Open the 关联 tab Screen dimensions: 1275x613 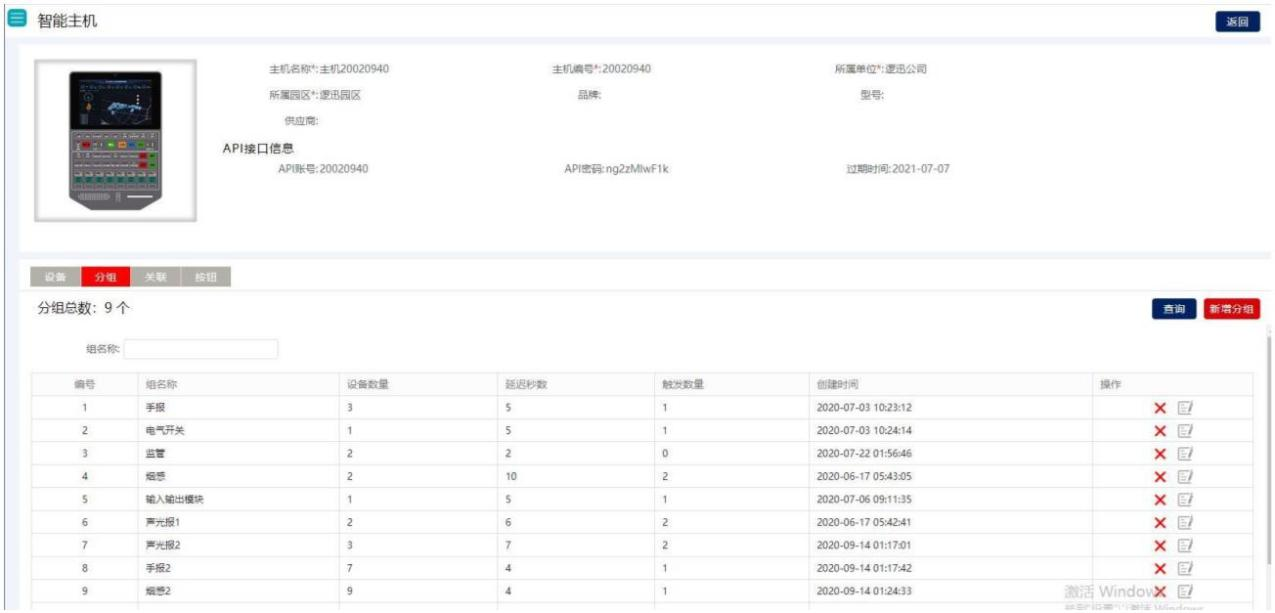[156, 278]
